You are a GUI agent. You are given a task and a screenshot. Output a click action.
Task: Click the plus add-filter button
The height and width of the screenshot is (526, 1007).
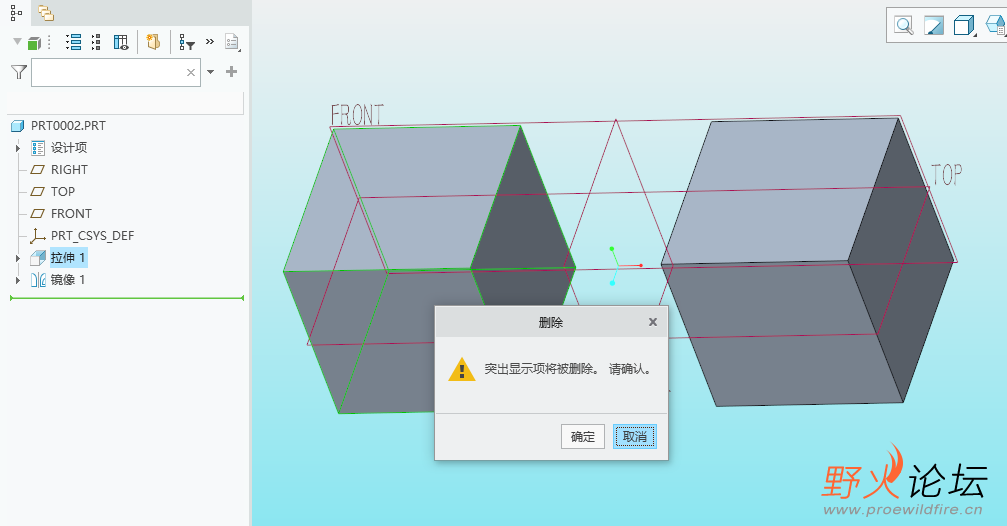(x=231, y=72)
